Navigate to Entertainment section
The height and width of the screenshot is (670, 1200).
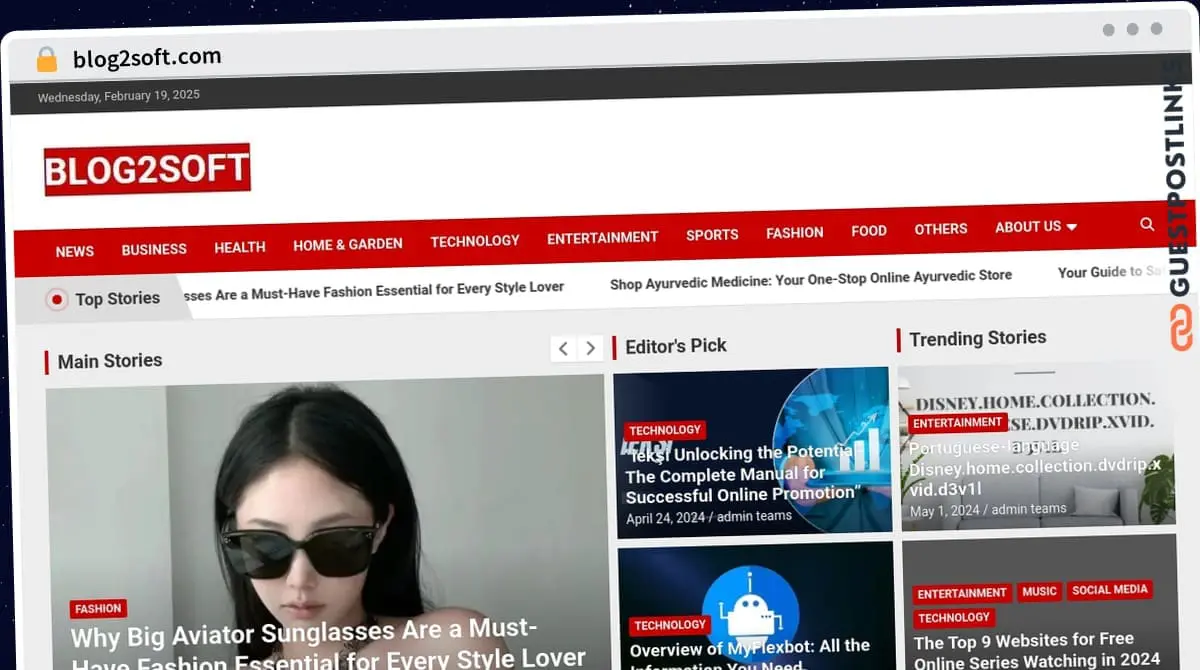pyautogui.click(x=602, y=238)
